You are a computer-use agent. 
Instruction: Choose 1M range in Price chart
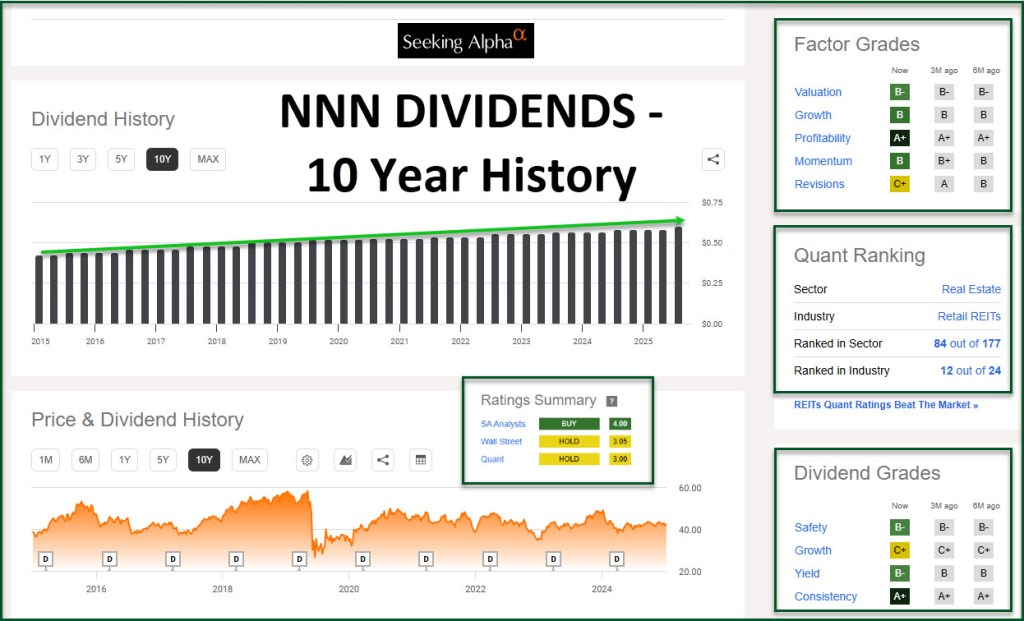(x=45, y=460)
